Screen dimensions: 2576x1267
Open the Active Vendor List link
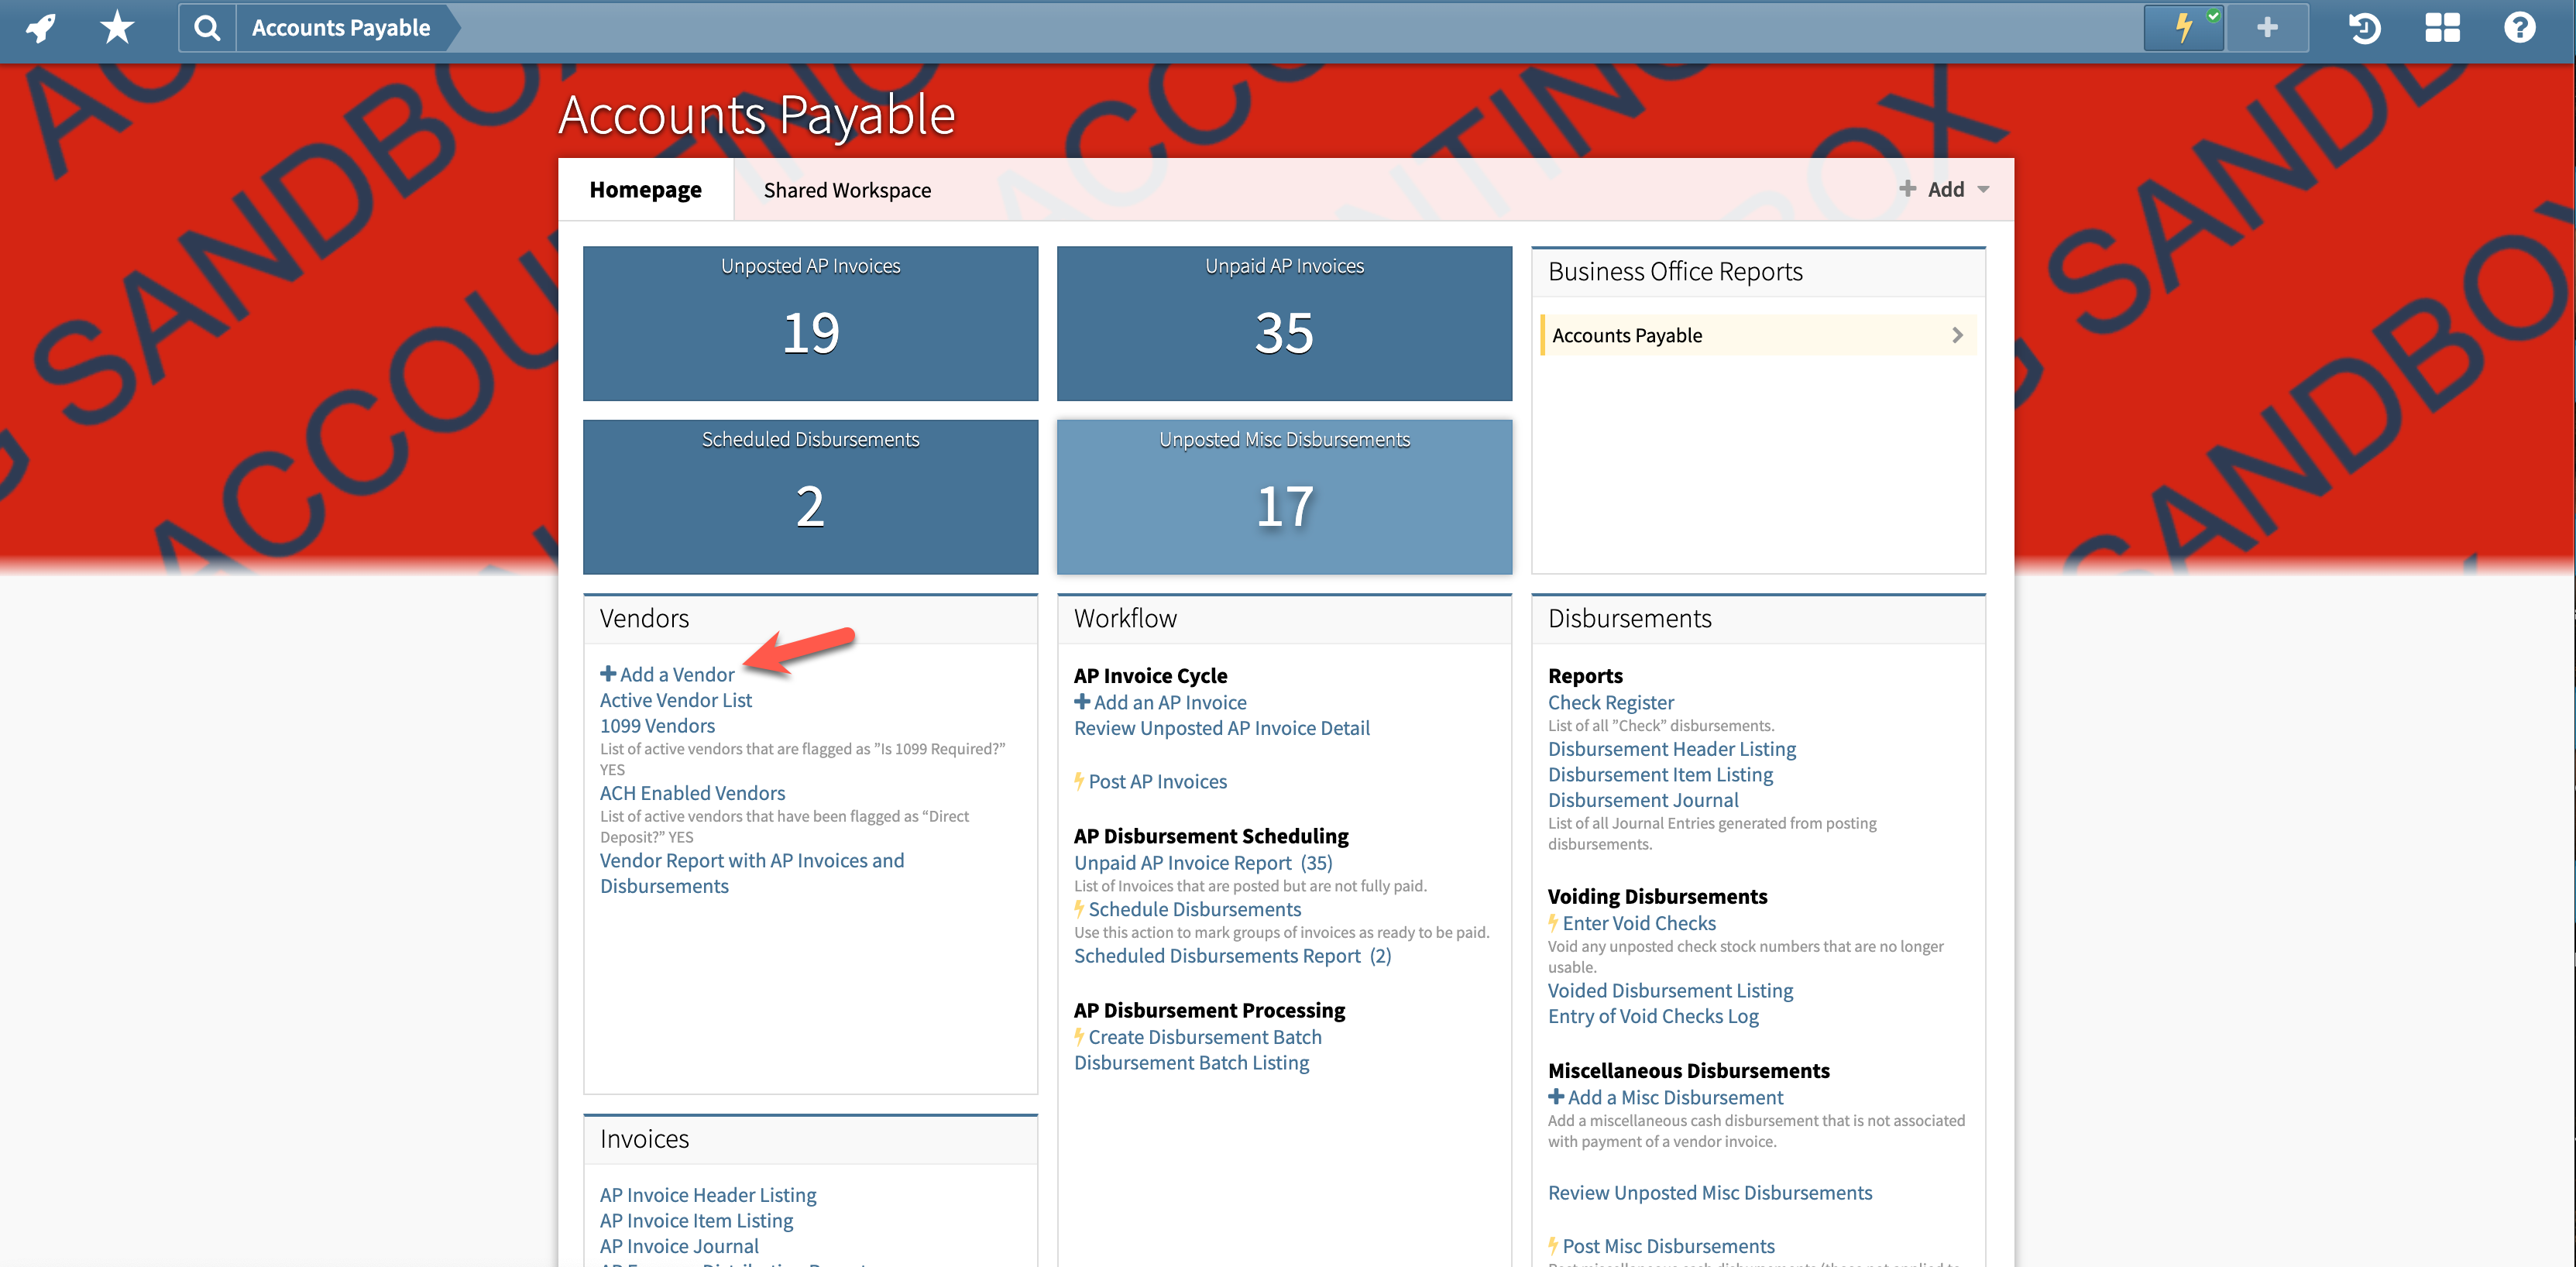[x=675, y=700]
